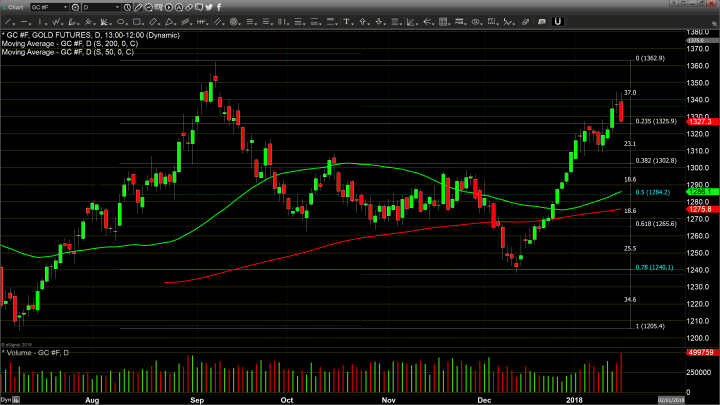720x405 pixels.
Task: Click the 0.618 (1265.6) Fibonacci label
Action: click(x=656, y=224)
